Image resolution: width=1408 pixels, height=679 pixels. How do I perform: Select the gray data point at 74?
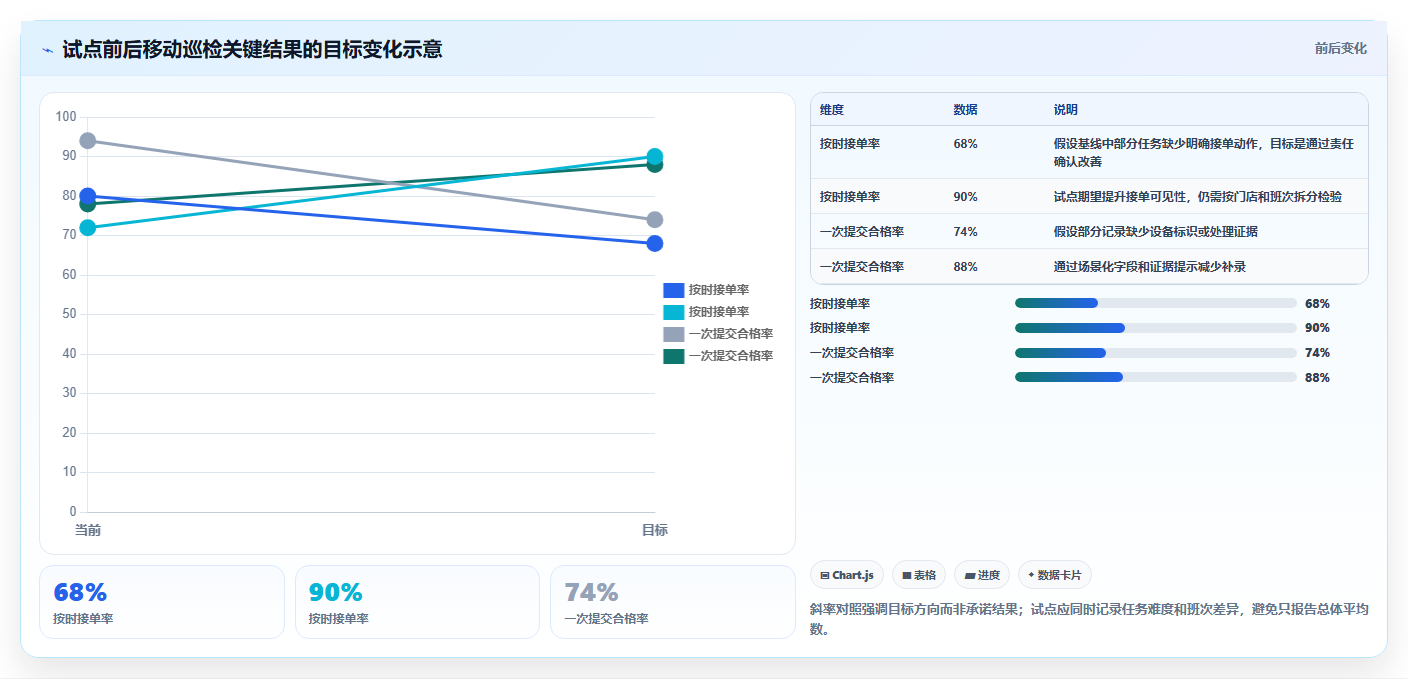click(x=655, y=220)
